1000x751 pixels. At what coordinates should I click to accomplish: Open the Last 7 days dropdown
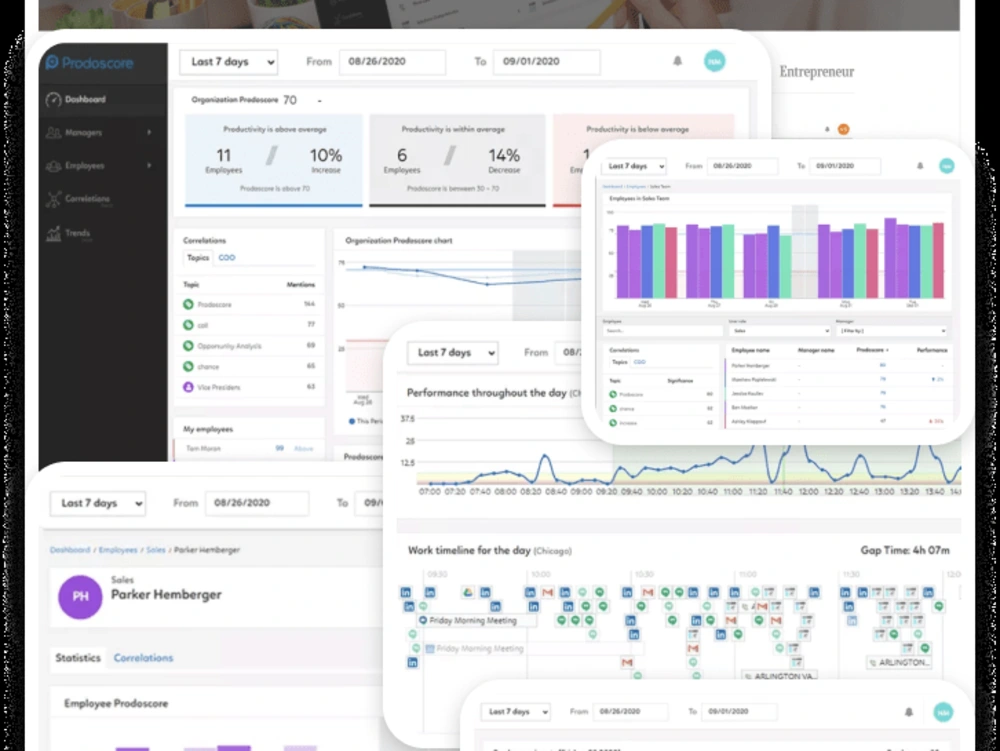coord(228,62)
